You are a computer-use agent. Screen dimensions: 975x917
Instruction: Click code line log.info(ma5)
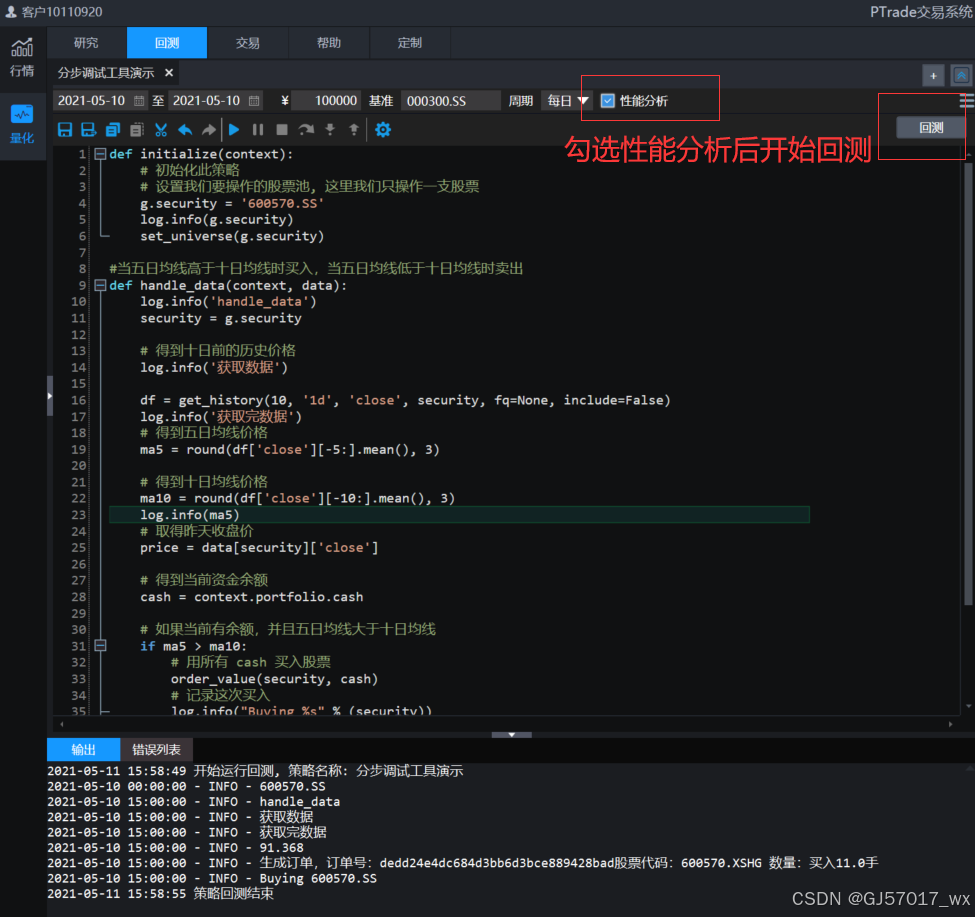click(x=190, y=515)
